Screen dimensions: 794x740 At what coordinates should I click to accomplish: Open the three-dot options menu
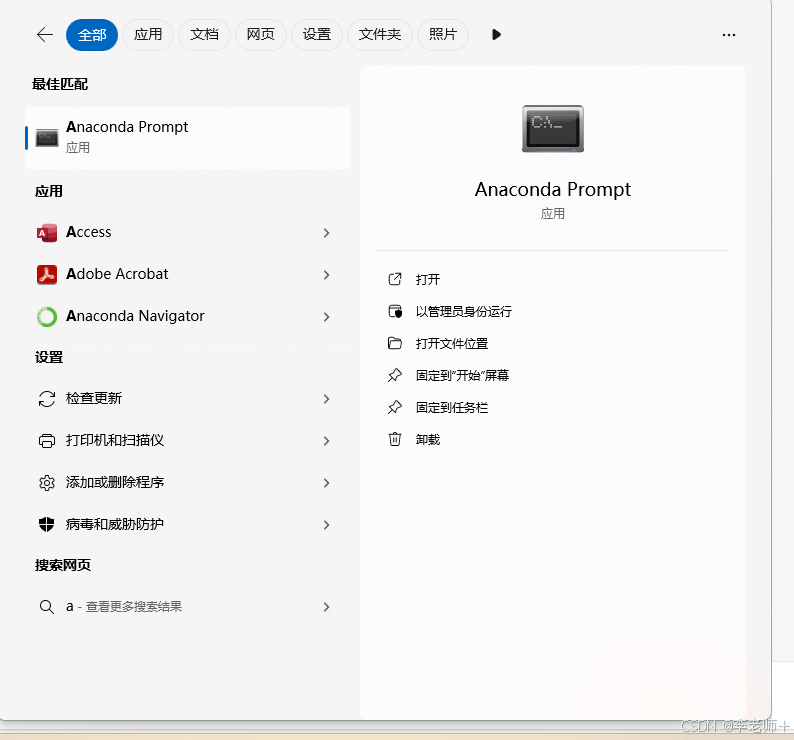pyautogui.click(x=729, y=35)
